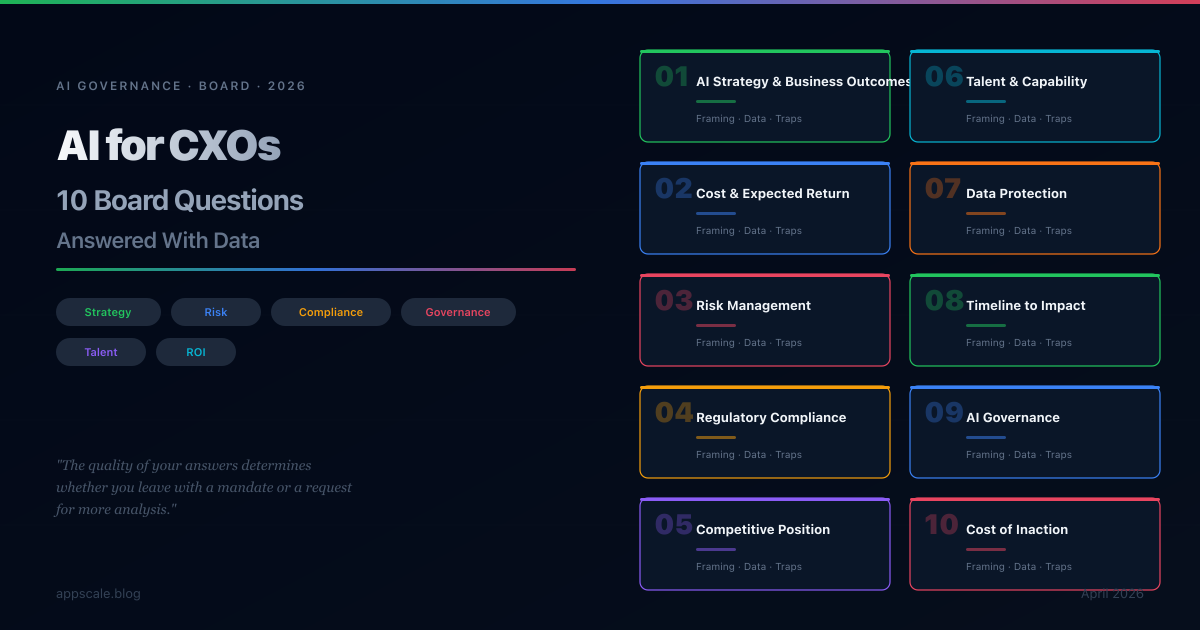The height and width of the screenshot is (630, 1200).
Task: Open the AI Strategy & Business Outcomes card
Action: point(765,97)
